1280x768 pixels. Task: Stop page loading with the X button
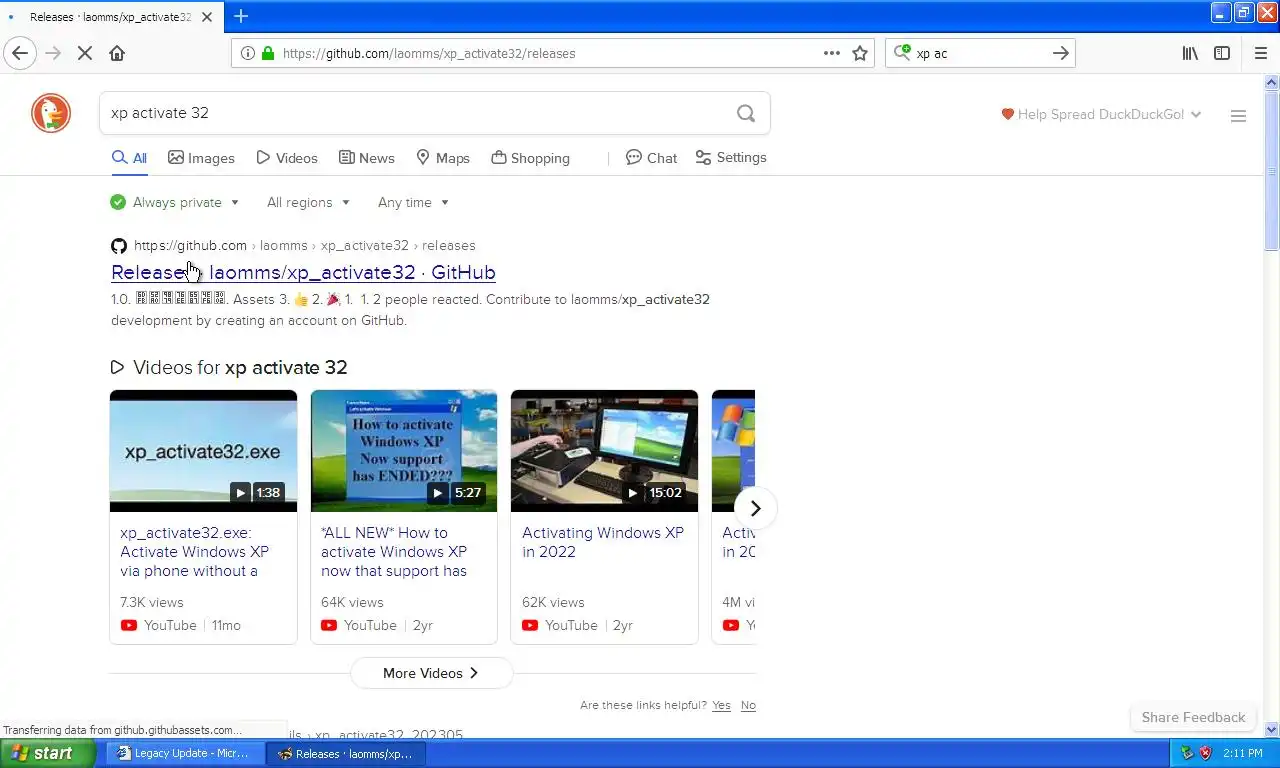tap(85, 53)
